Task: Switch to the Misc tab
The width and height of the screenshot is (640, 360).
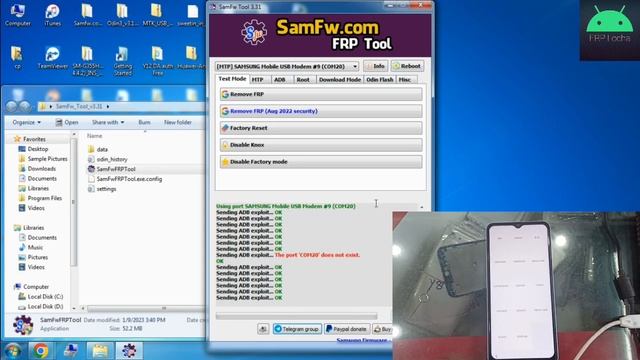Action: coord(405,80)
